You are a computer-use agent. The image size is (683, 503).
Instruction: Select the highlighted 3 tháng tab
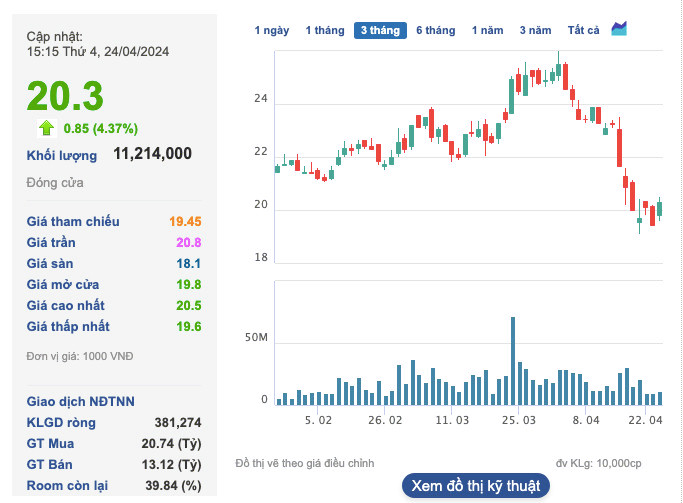[x=380, y=30]
